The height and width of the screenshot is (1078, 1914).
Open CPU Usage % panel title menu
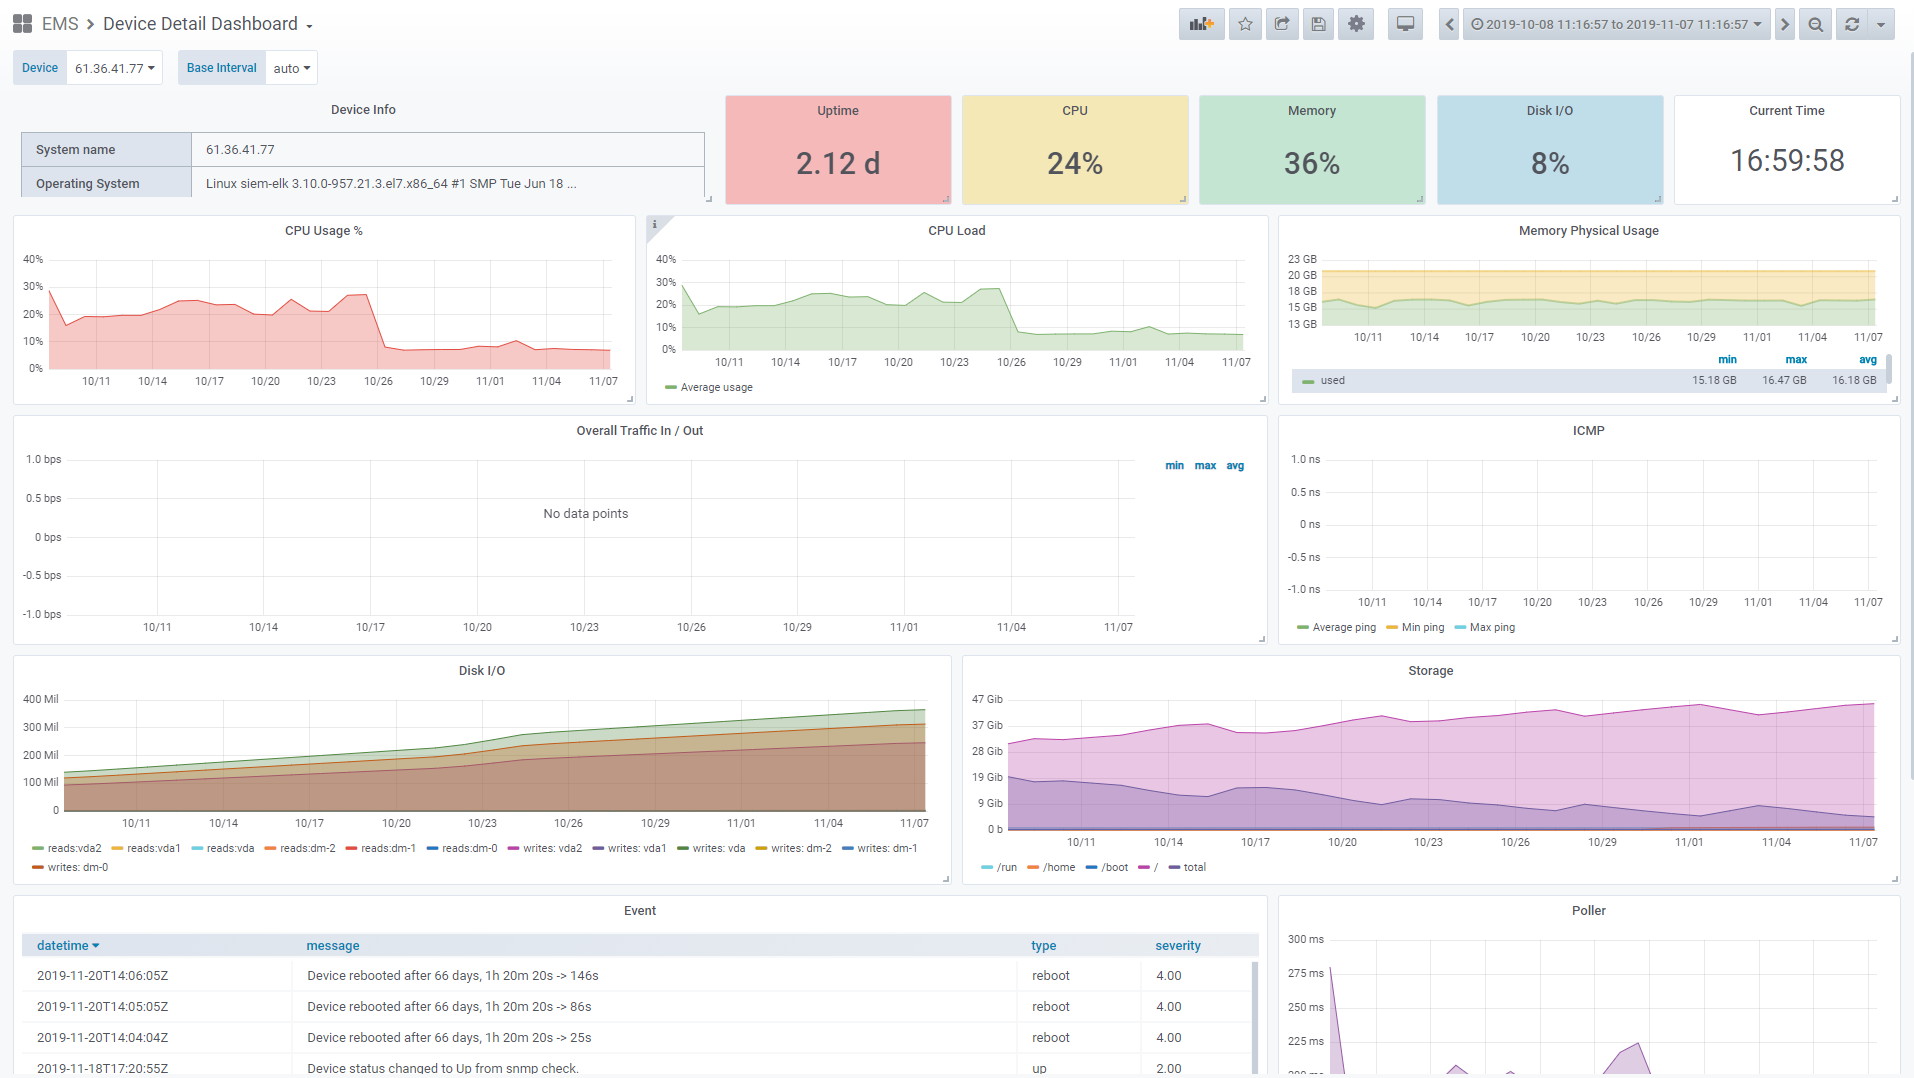324,231
